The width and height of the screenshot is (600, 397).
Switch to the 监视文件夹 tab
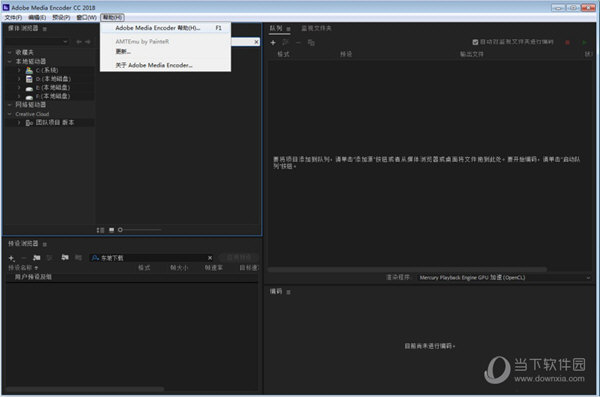point(316,28)
